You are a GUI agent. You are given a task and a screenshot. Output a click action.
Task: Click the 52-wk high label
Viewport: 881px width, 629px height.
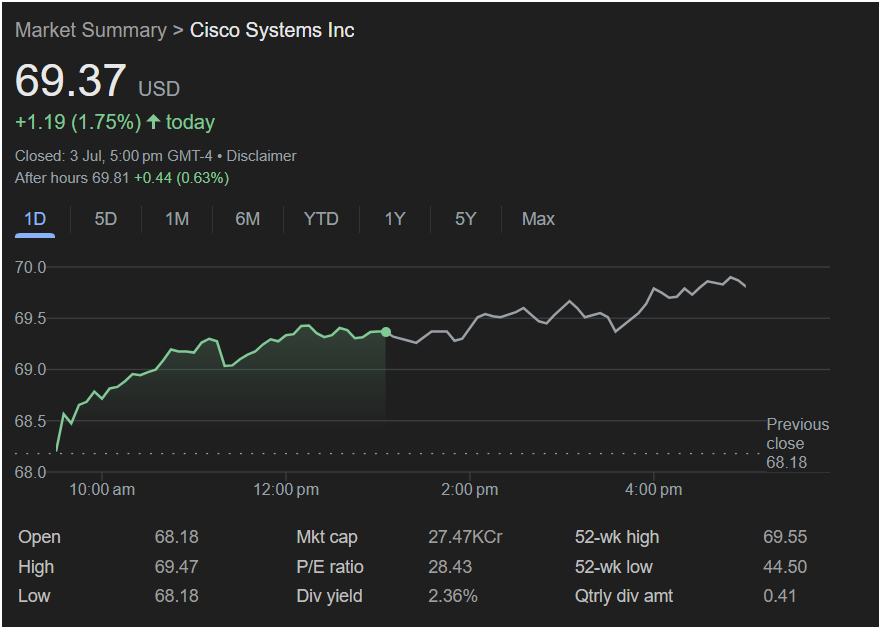click(617, 537)
